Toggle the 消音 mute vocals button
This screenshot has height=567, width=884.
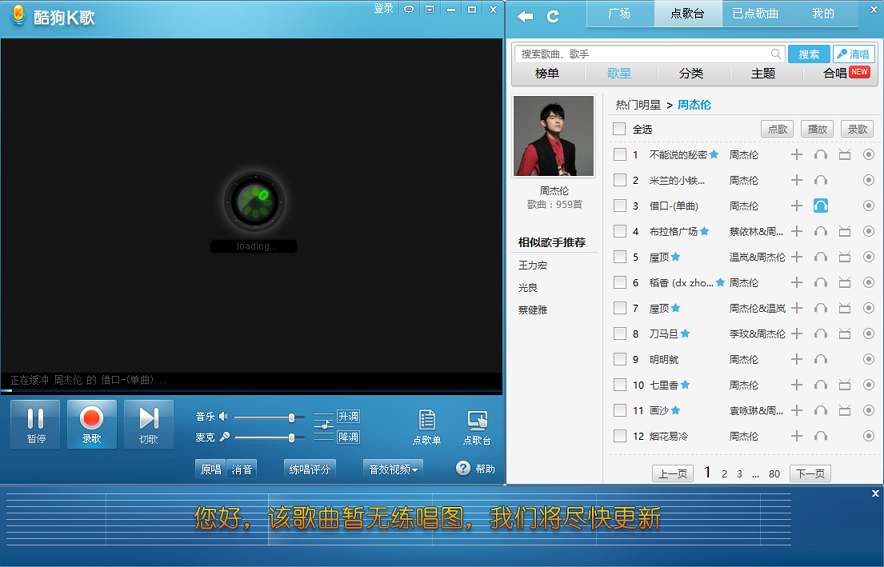tap(242, 469)
